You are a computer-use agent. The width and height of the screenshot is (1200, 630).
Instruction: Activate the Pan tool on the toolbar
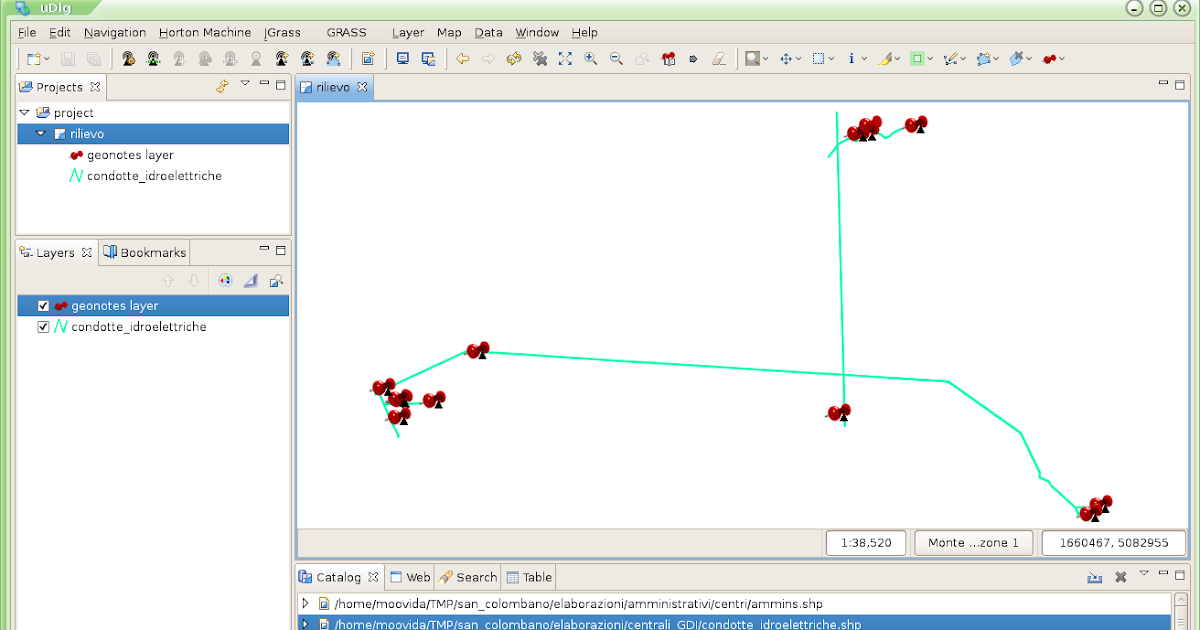(784, 58)
